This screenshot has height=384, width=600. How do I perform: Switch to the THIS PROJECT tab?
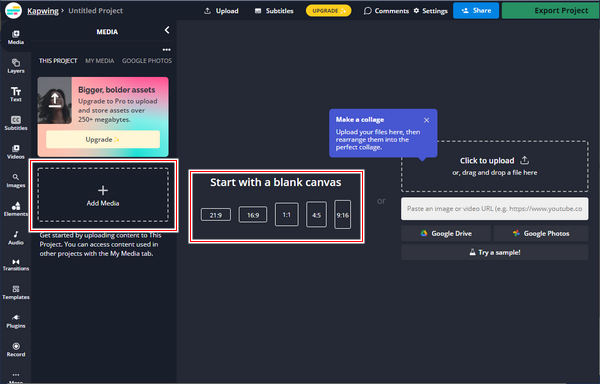pyautogui.click(x=58, y=61)
